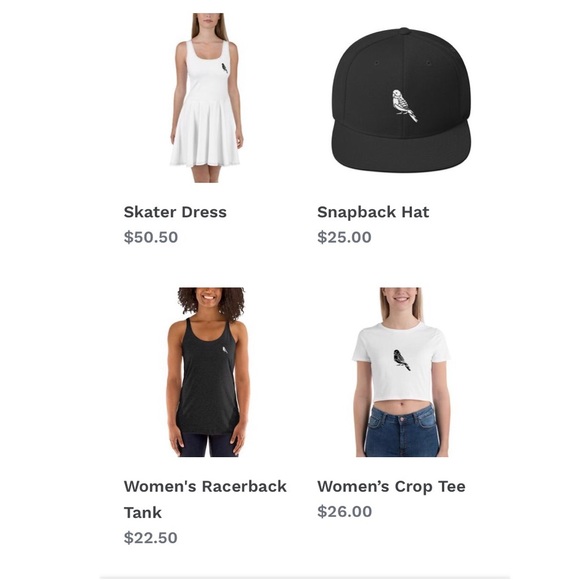Select the $25.00 price under Snapback Hat

(344, 237)
